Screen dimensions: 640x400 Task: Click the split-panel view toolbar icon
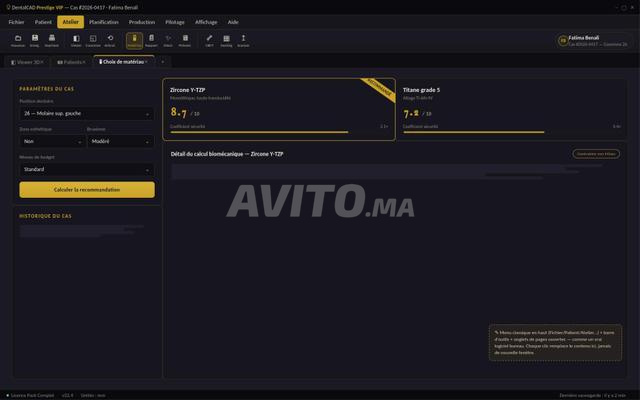(76, 40)
